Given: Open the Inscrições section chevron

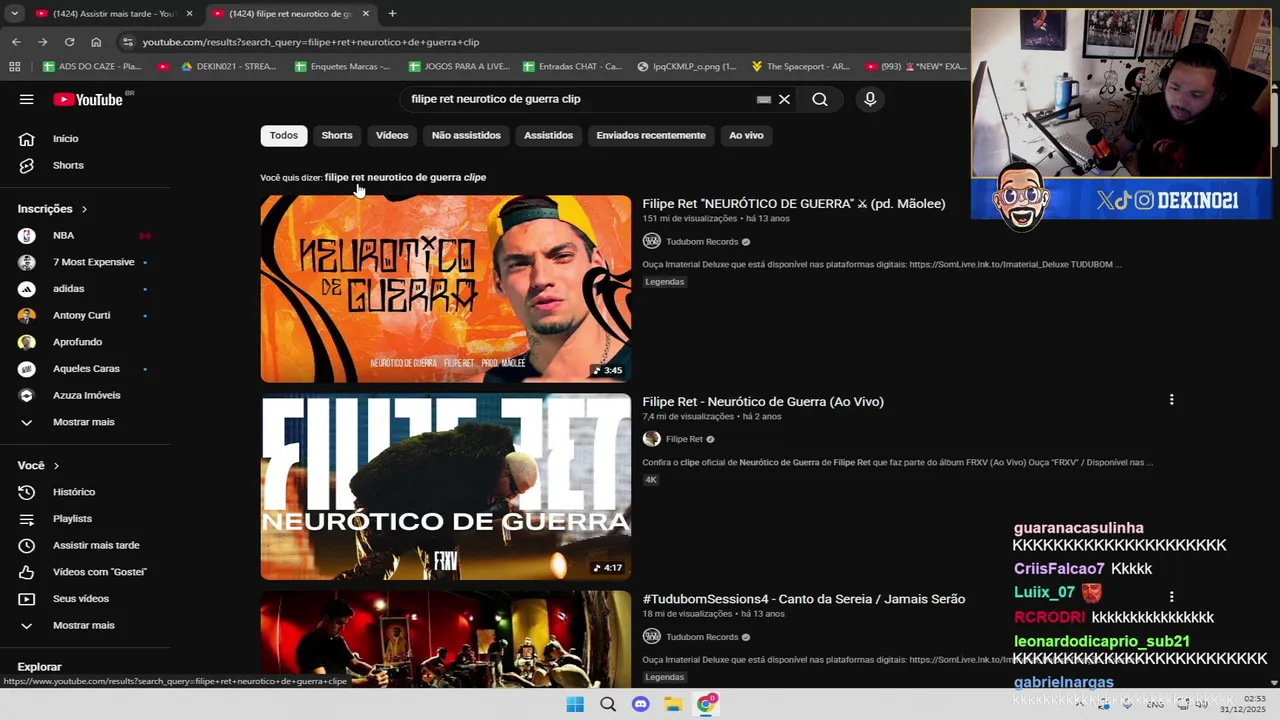Looking at the screenshot, I should 84,209.
